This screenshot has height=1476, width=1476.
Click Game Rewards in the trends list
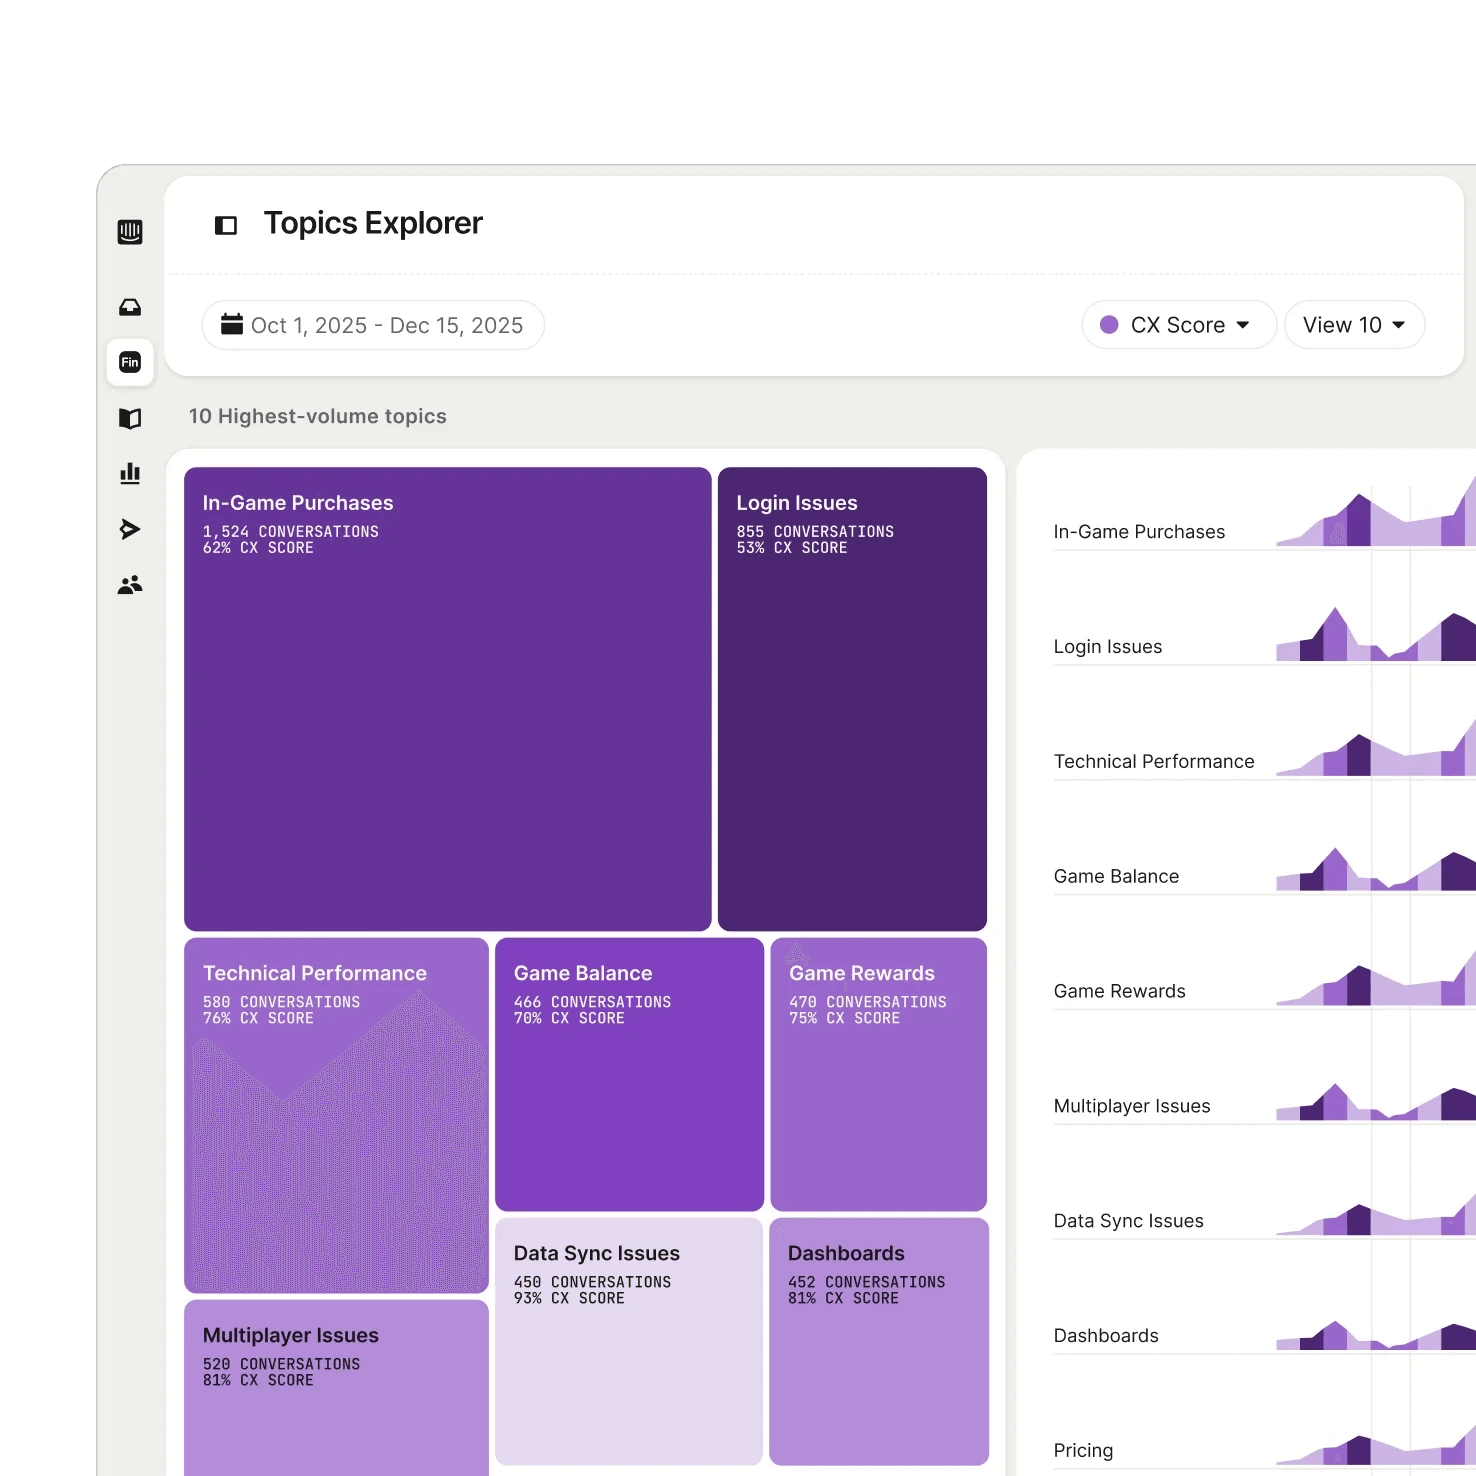pyautogui.click(x=1120, y=991)
